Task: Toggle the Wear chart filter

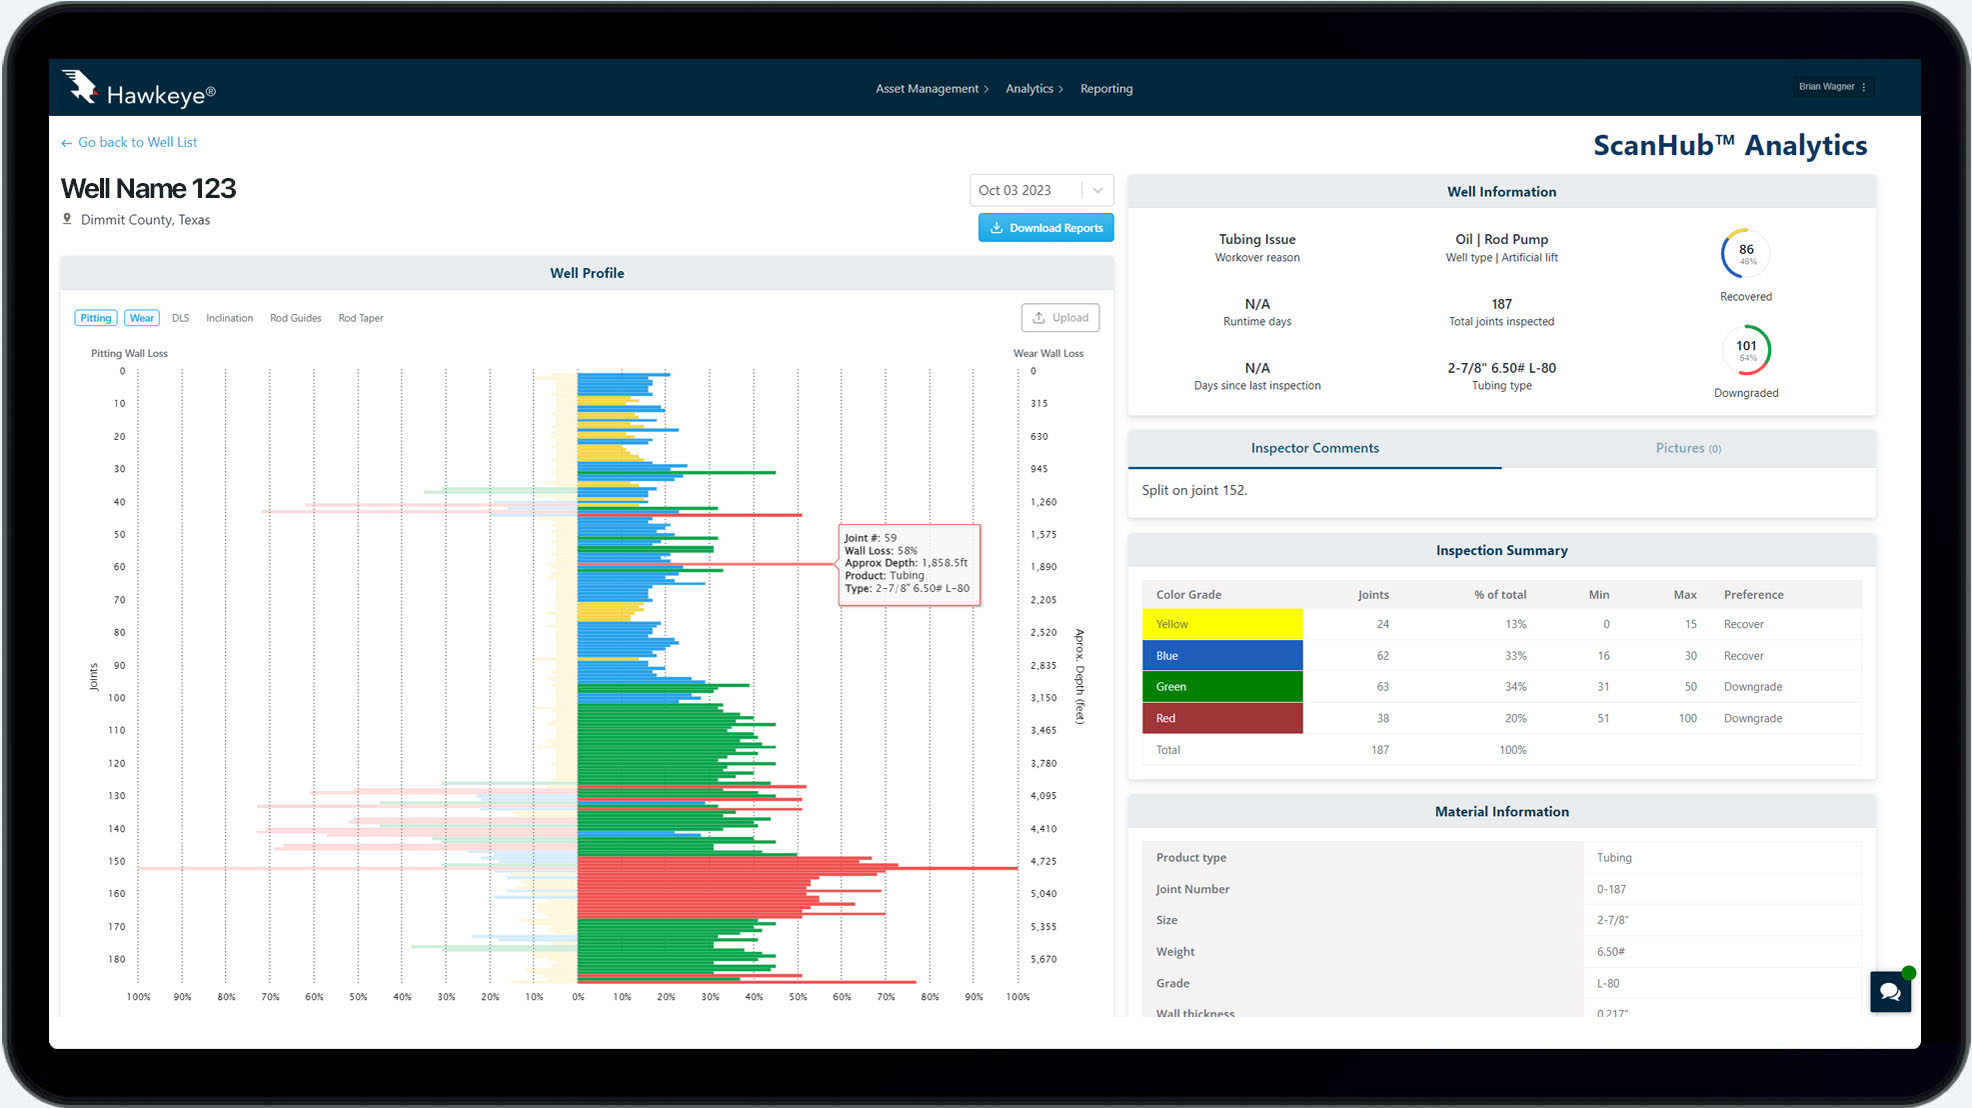Action: pos(142,318)
